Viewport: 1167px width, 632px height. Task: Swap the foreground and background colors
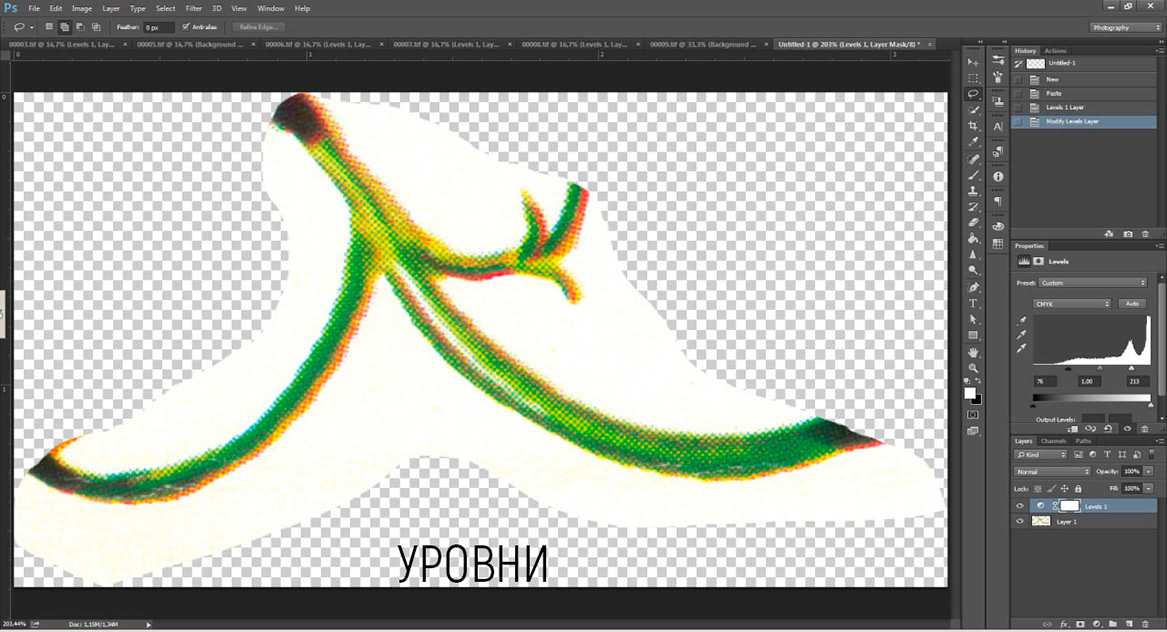(x=979, y=381)
